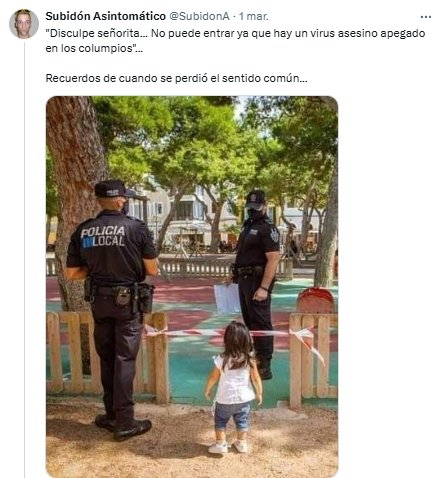
Task: Click the white paper held by officer
Action: click(227, 299)
